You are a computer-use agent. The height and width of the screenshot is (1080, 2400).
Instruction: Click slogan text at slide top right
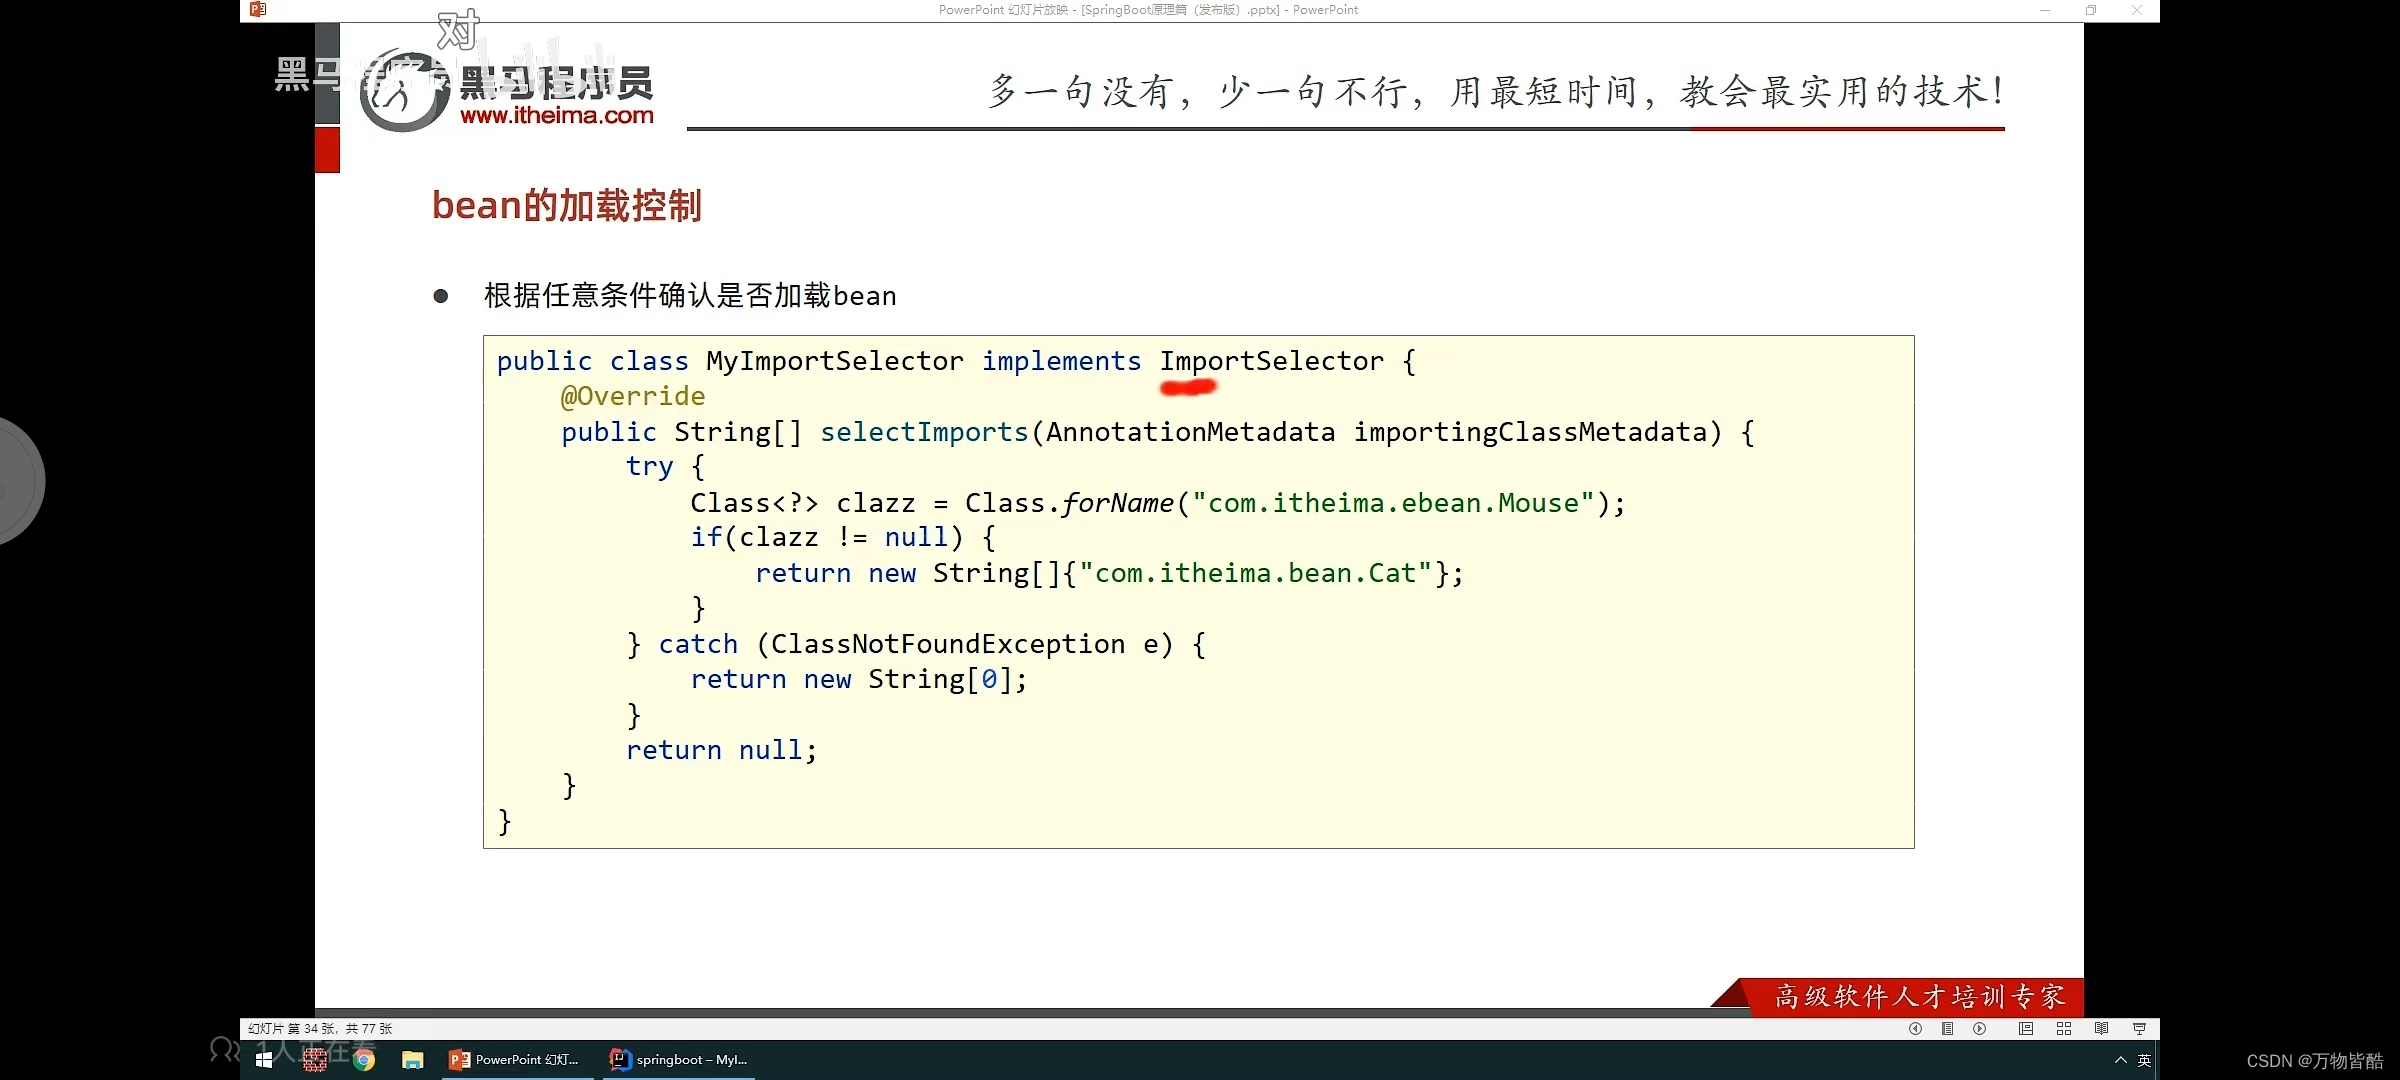(x=1496, y=92)
